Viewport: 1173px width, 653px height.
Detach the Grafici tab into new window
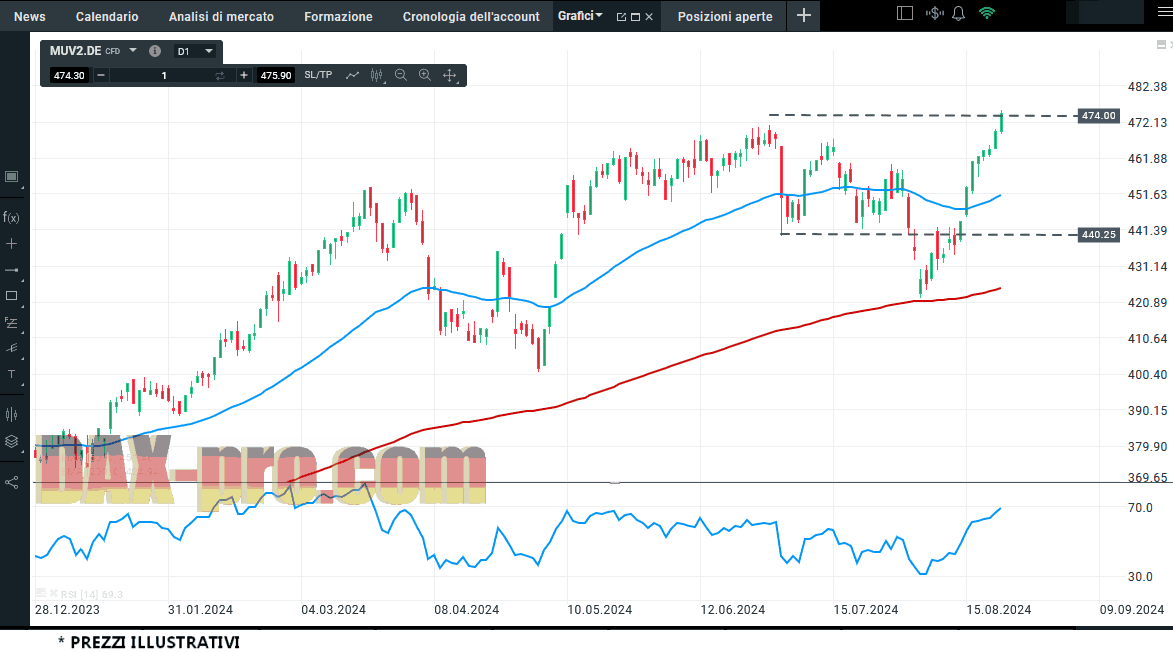tap(621, 16)
